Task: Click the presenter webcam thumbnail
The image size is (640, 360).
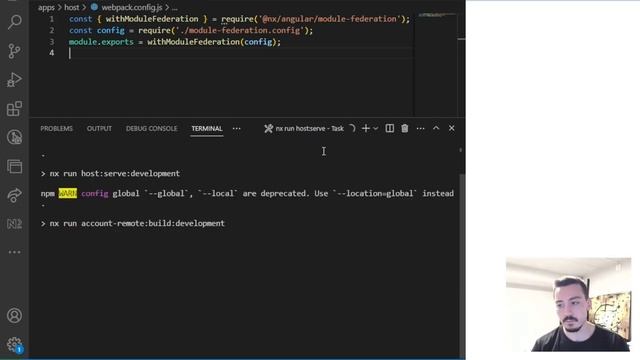Action: [x=569, y=304]
